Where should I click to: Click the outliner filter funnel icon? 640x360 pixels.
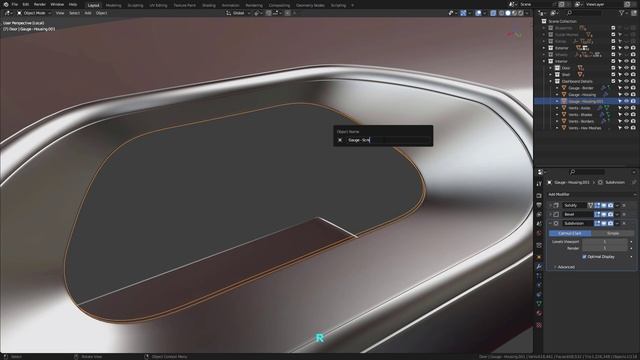point(622,13)
